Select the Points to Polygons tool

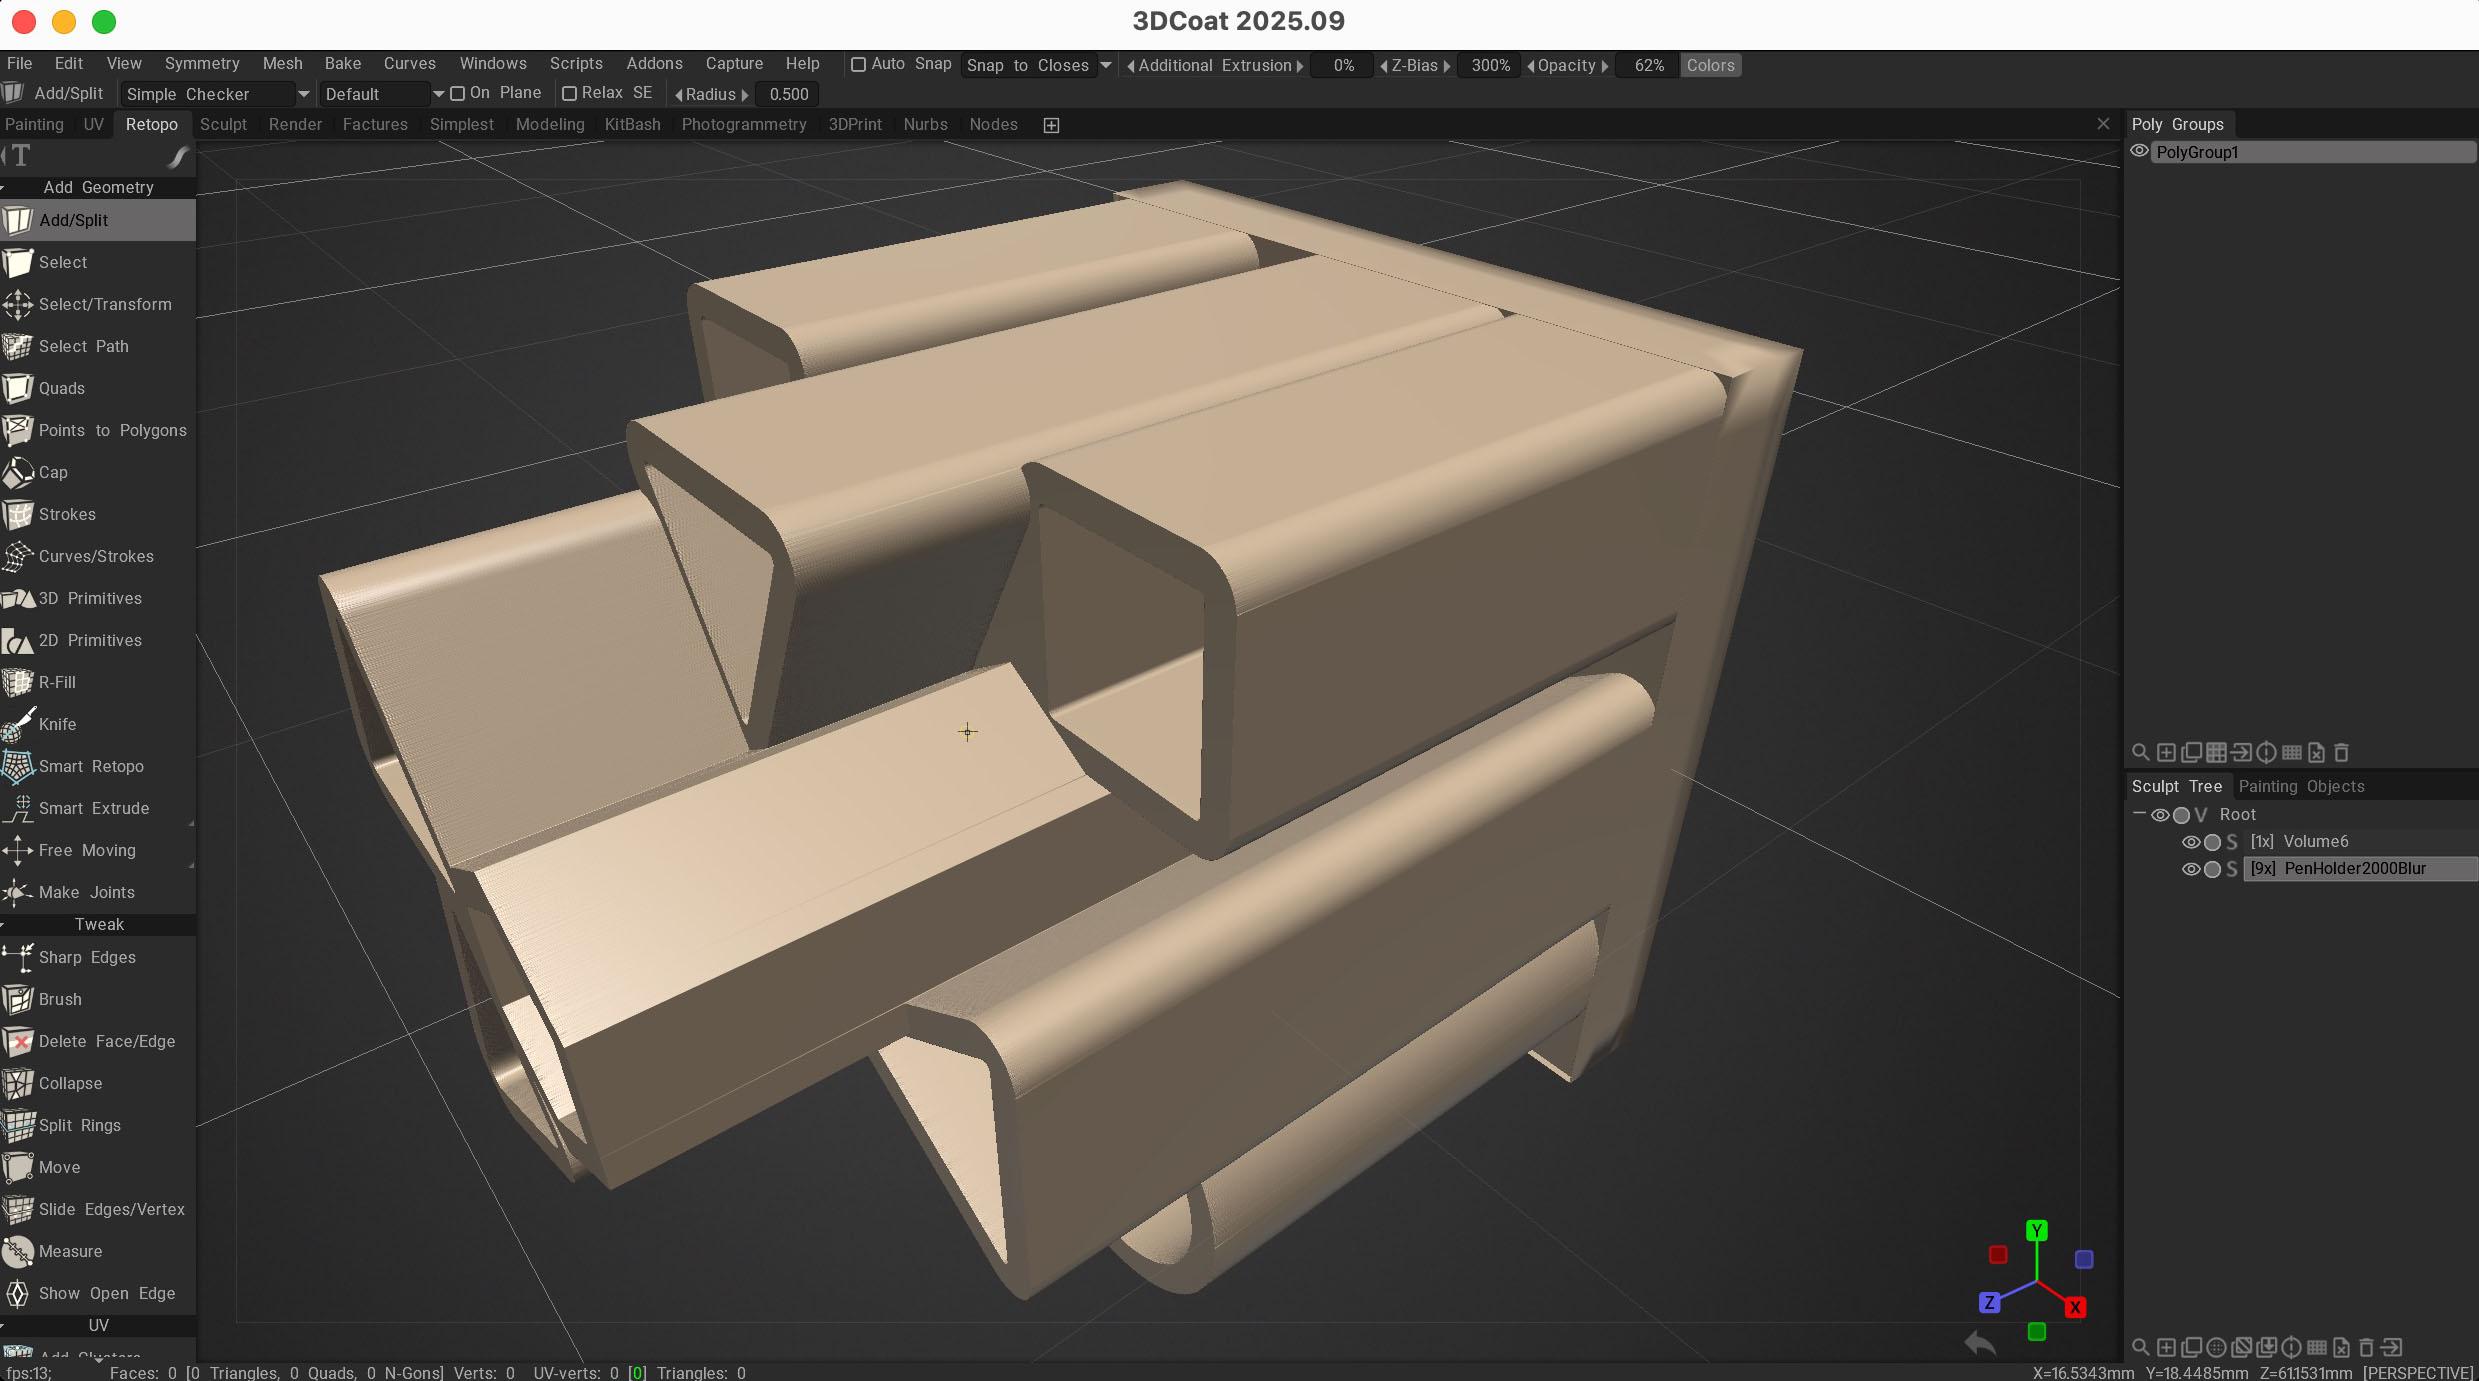click(x=112, y=430)
